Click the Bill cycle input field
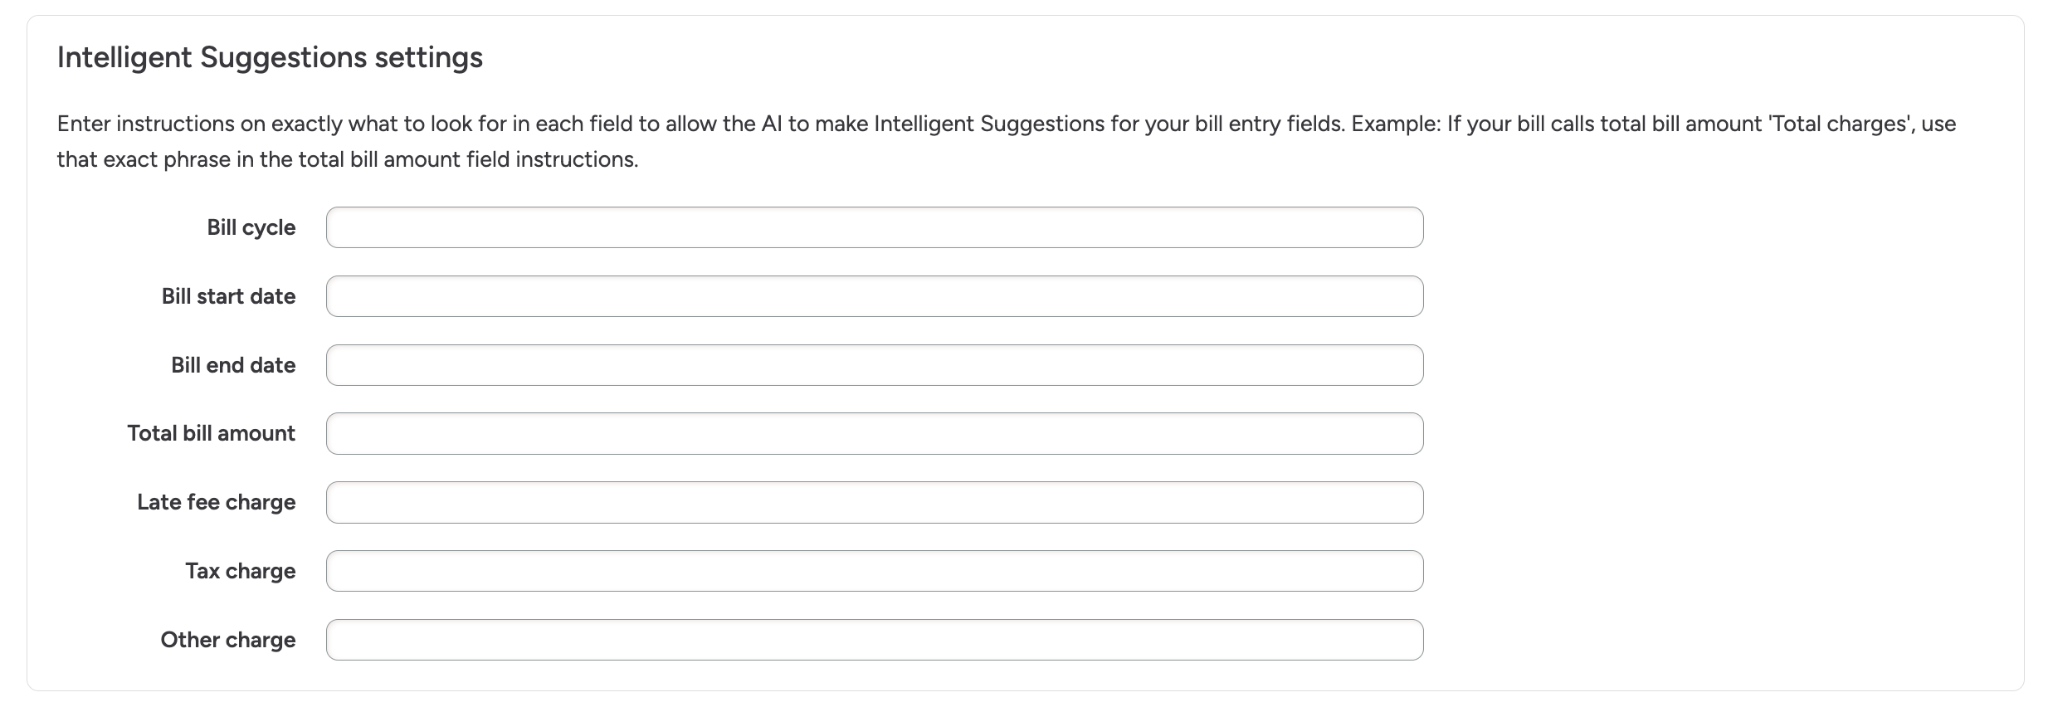Image resolution: width=2048 pixels, height=717 pixels. (x=874, y=228)
